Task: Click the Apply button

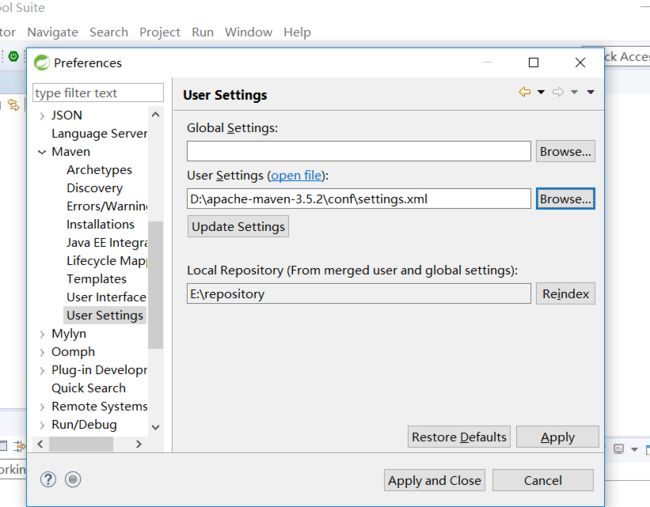Action: tap(558, 437)
